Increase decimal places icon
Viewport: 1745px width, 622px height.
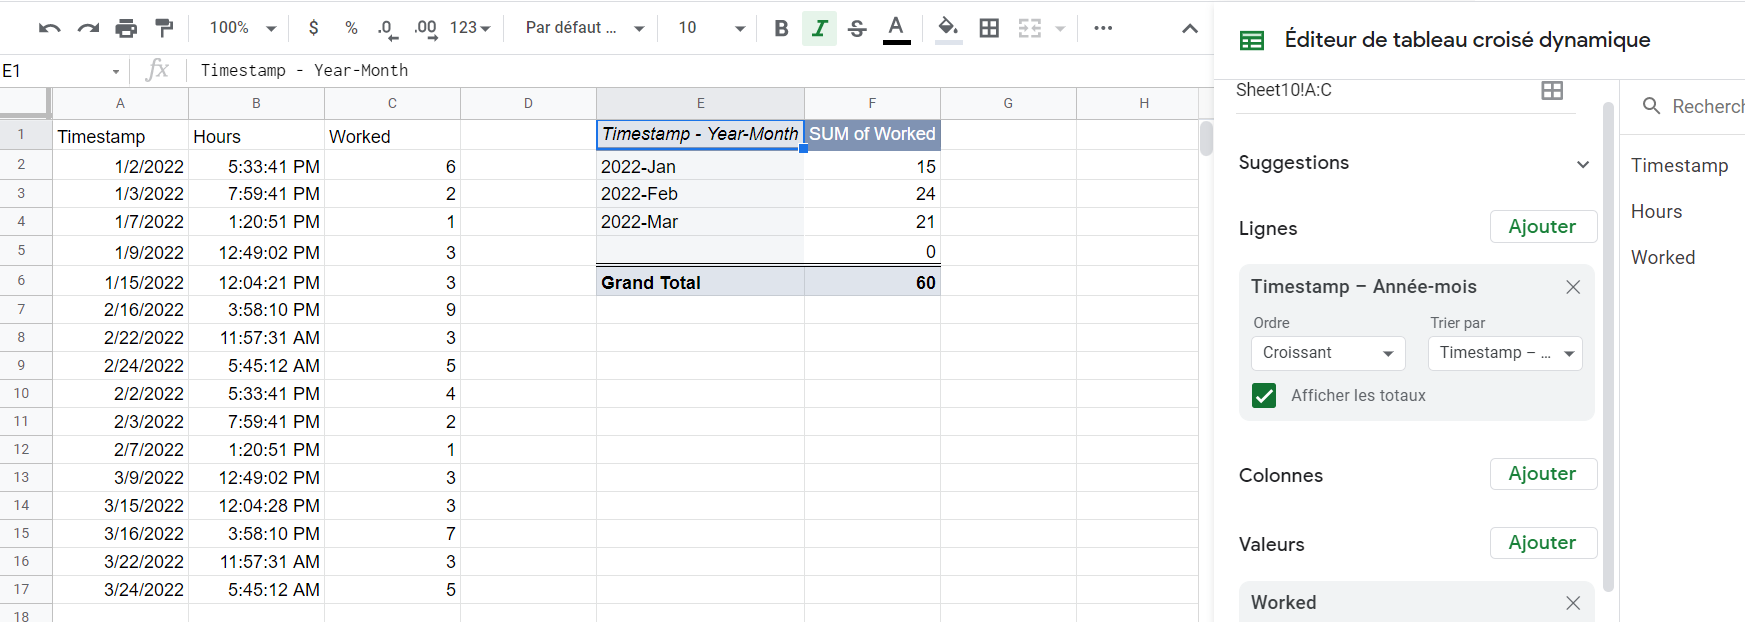(x=426, y=28)
